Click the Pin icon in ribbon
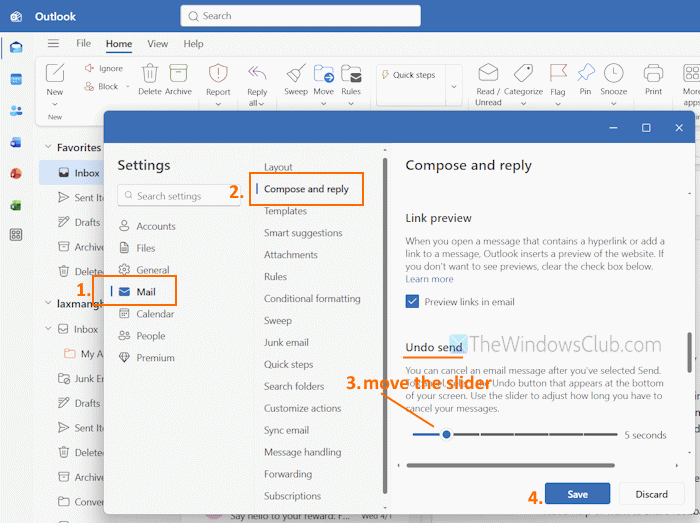The image size is (700, 523). tap(585, 73)
